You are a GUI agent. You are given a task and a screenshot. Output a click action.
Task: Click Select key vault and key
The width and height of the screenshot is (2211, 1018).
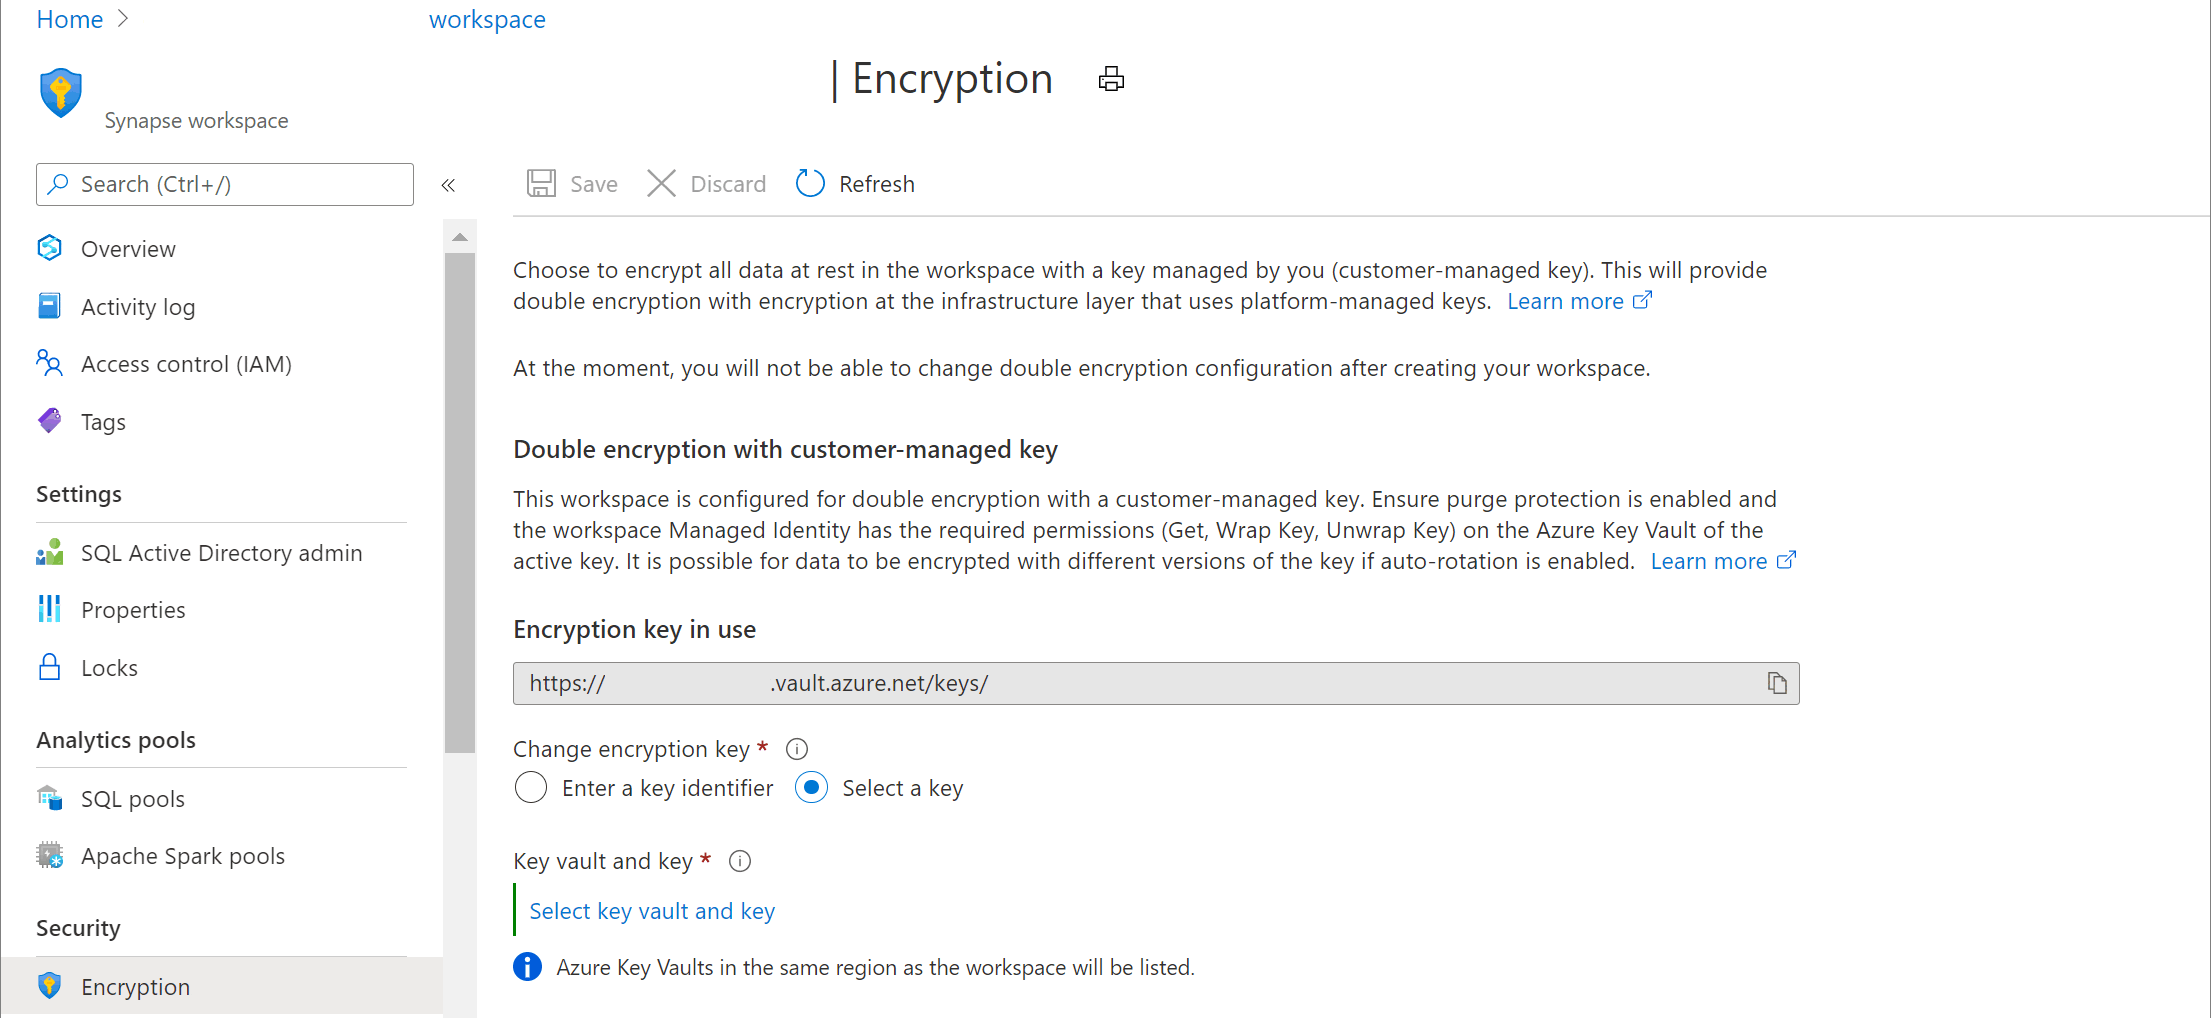[651, 910]
